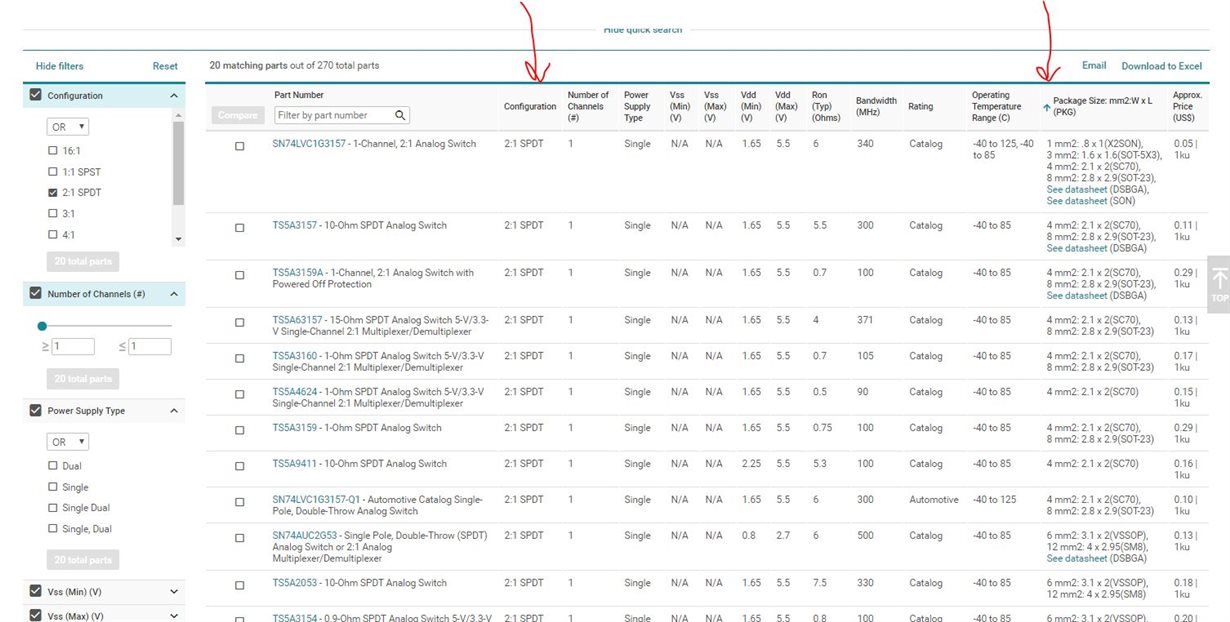Open the SN74LVC1G3157-Q1 part link
1230x622 pixels.
click(x=318, y=500)
